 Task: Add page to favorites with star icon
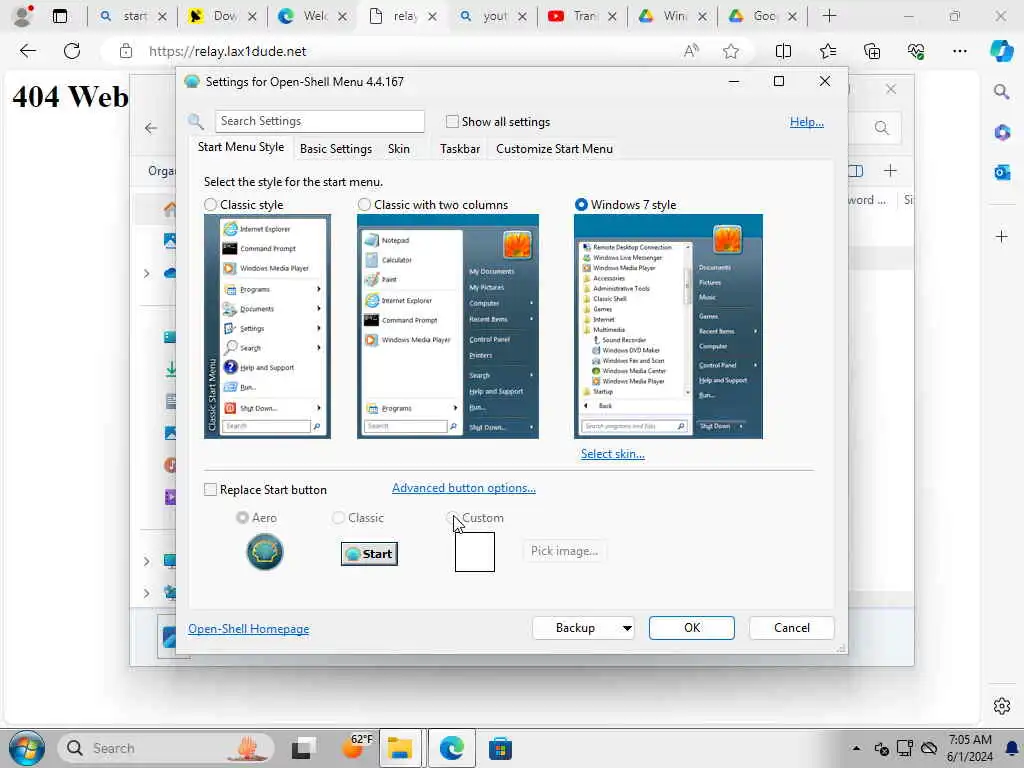point(731,51)
